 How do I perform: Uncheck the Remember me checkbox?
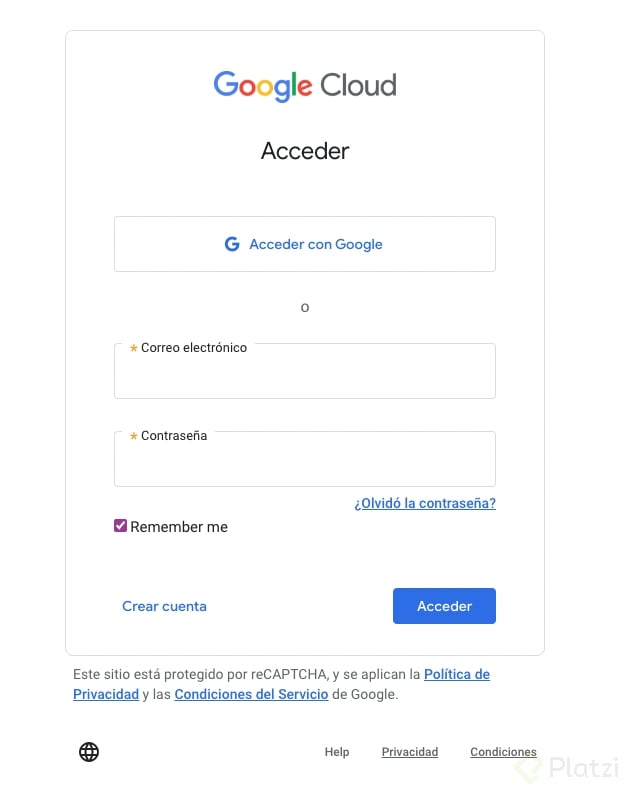(120, 526)
